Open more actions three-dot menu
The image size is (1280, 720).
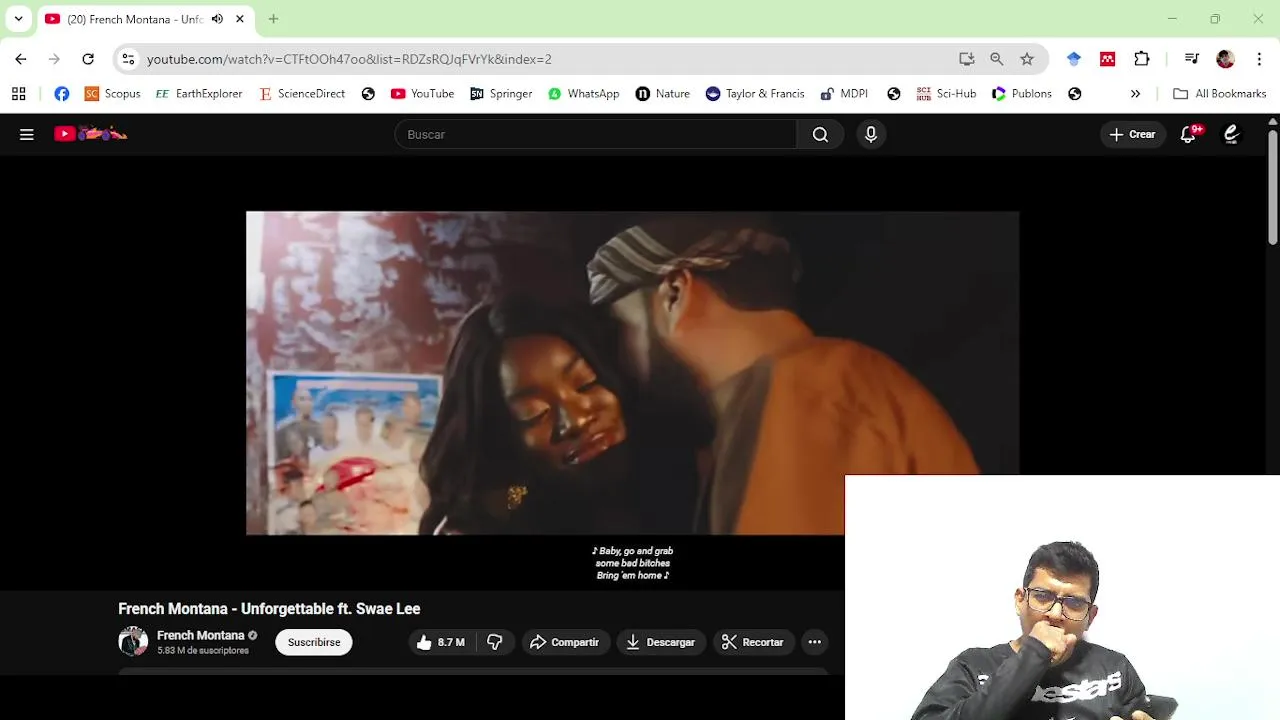(815, 642)
